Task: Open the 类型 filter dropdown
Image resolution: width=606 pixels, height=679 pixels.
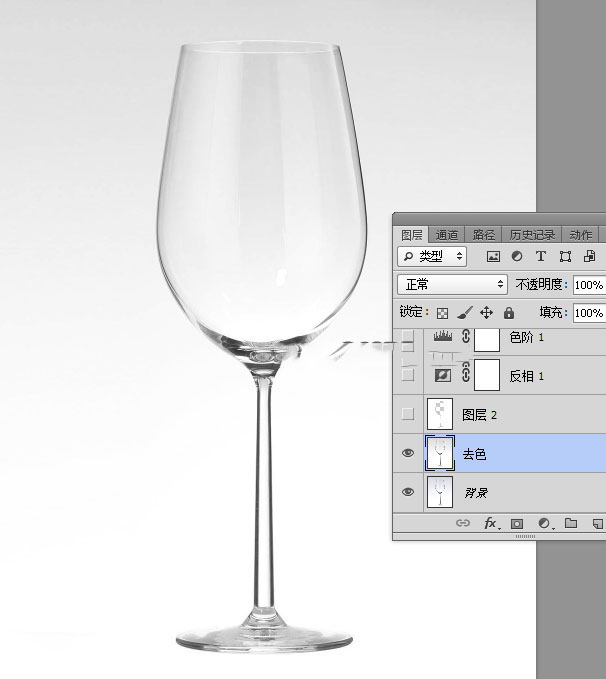Action: coord(432,256)
